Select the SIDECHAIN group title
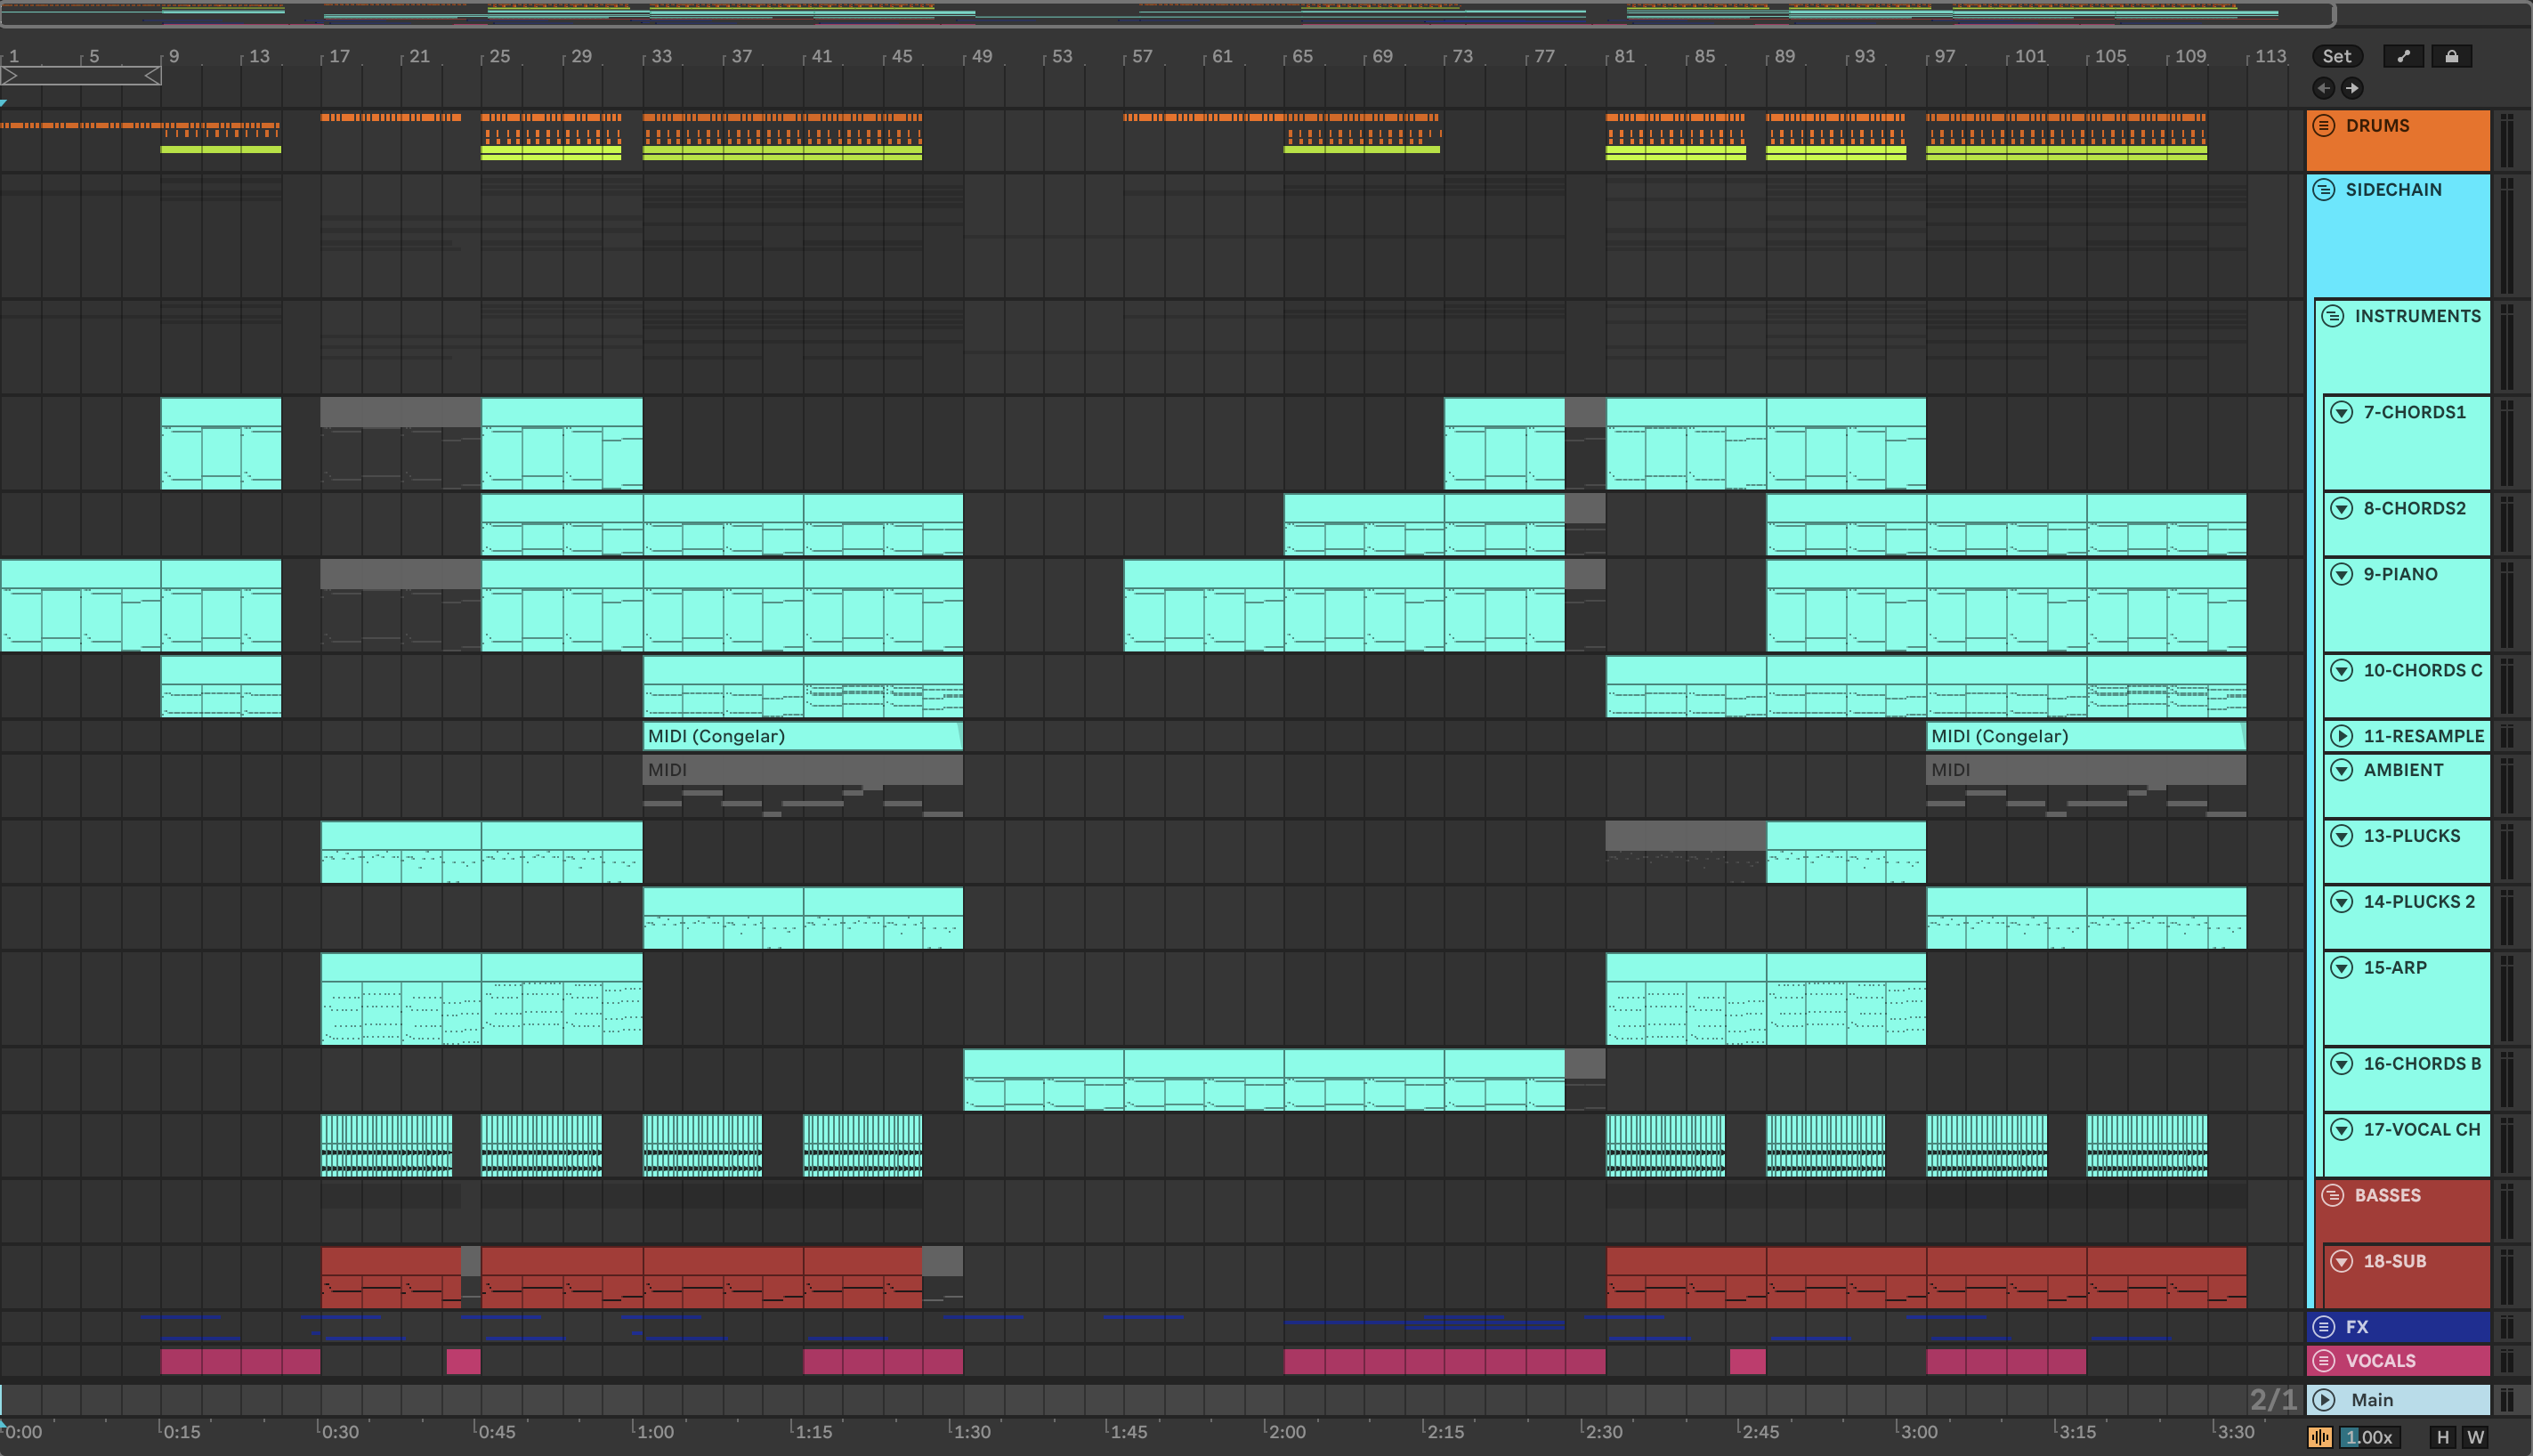The width and height of the screenshot is (2533, 1456). click(2393, 189)
